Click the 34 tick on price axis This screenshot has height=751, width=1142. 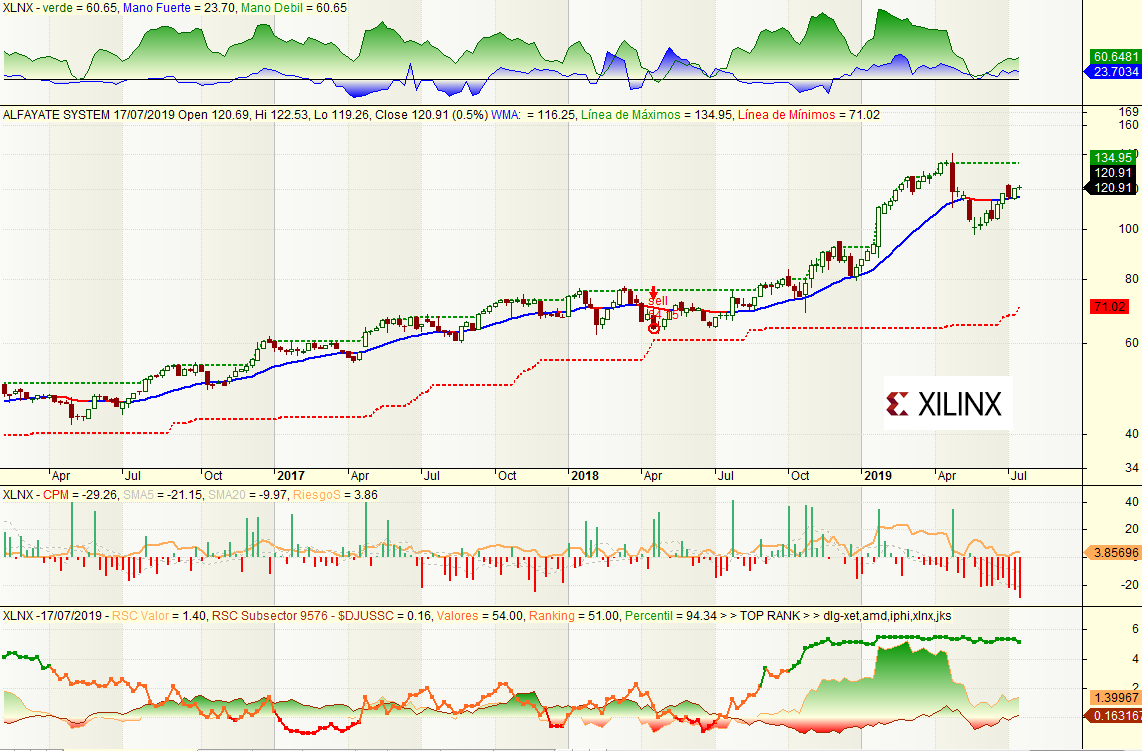point(1131,468)
